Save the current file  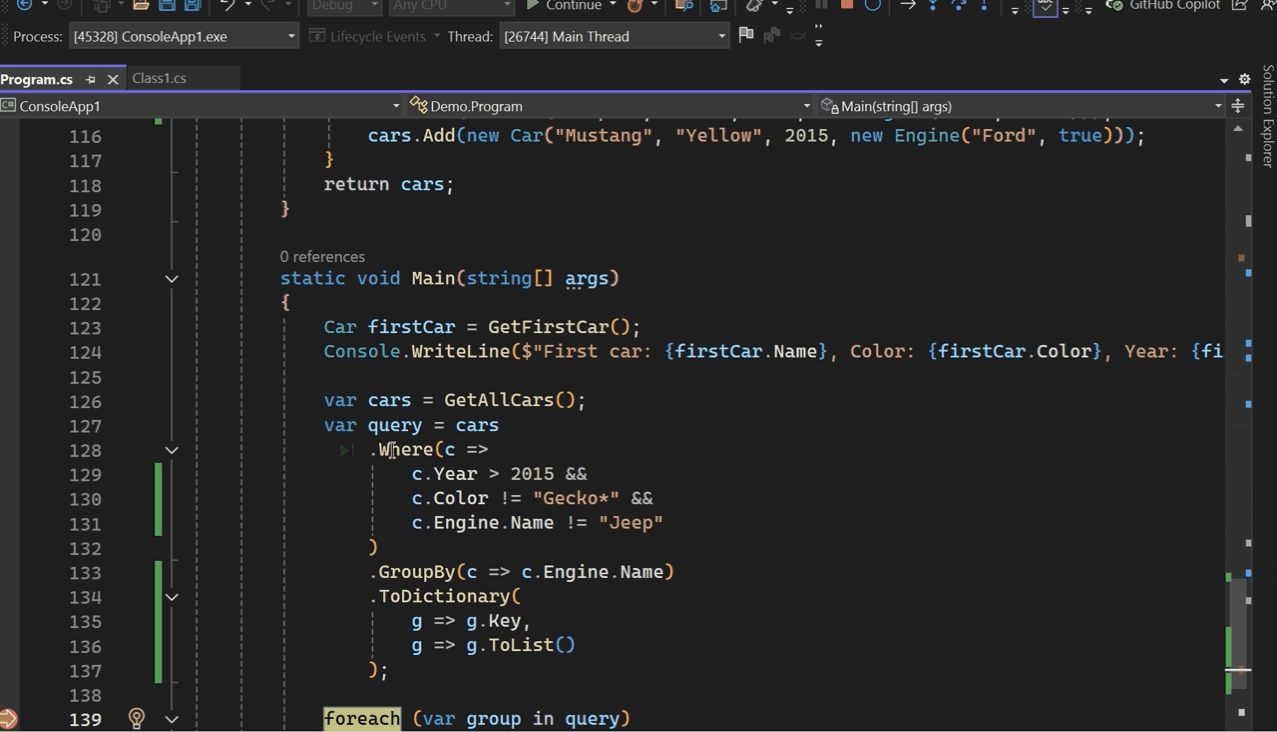pyautogui.click(x=167, y=6)
